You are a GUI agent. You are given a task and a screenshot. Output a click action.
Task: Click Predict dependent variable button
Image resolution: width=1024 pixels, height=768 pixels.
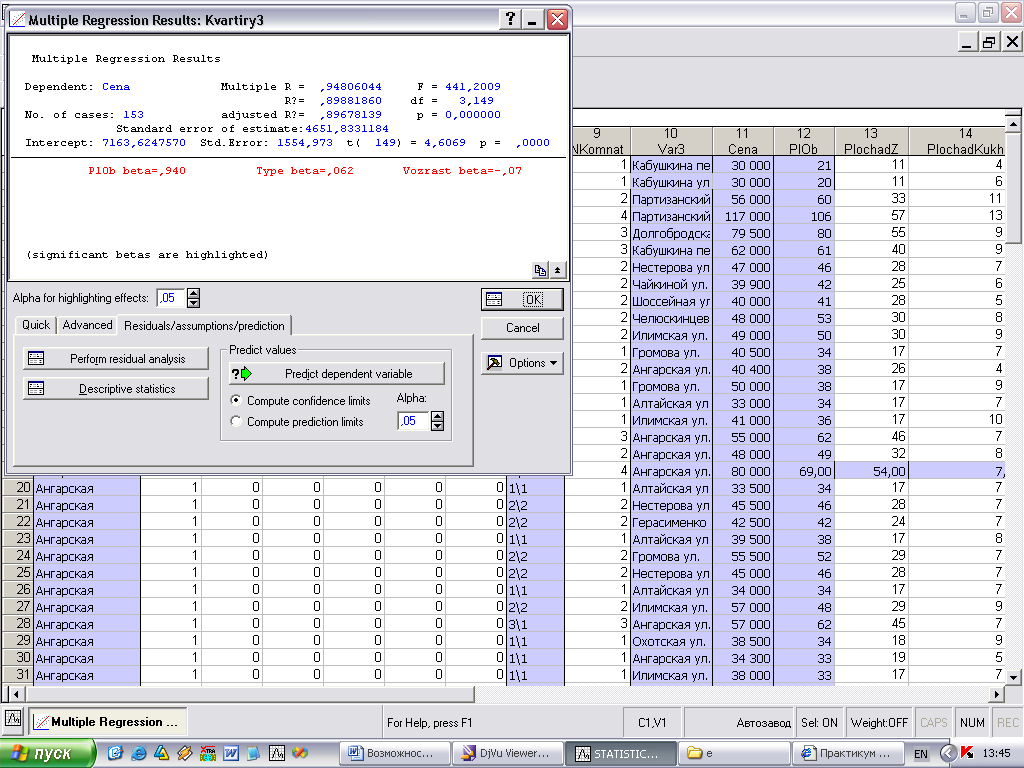click(x=337, y=373)
